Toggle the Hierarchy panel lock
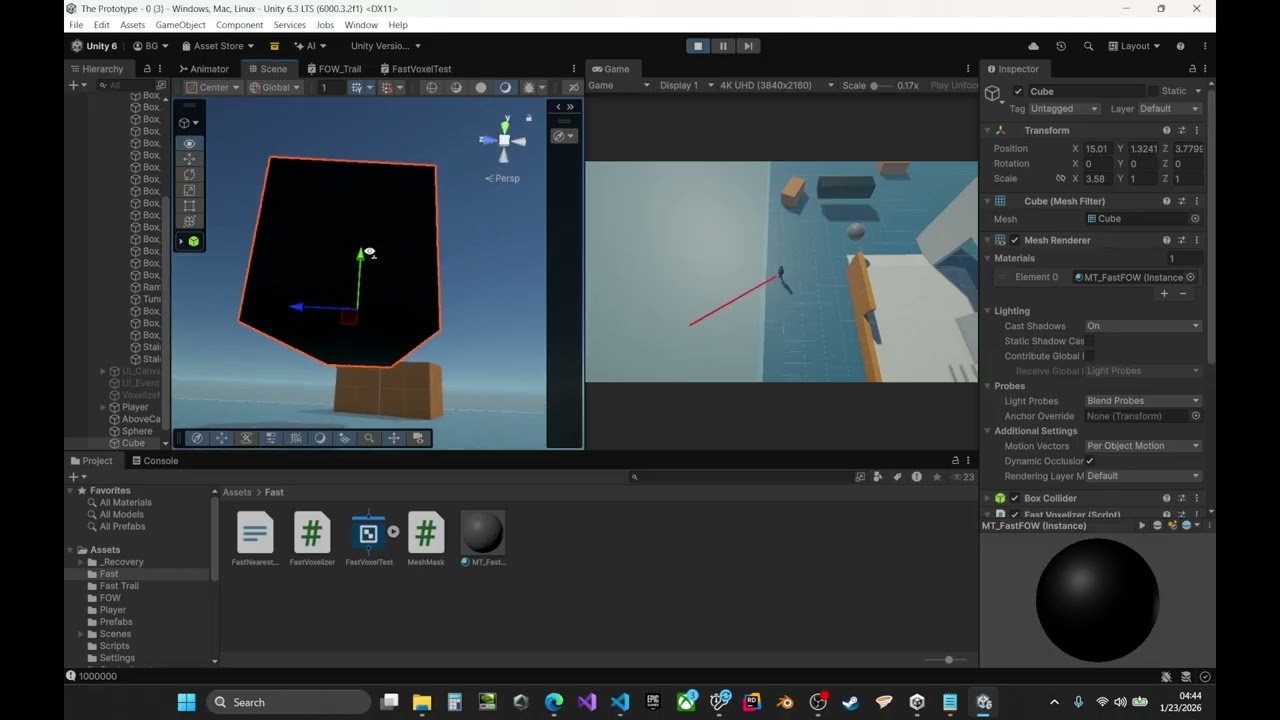The image size is (1280, 720). 147,69
